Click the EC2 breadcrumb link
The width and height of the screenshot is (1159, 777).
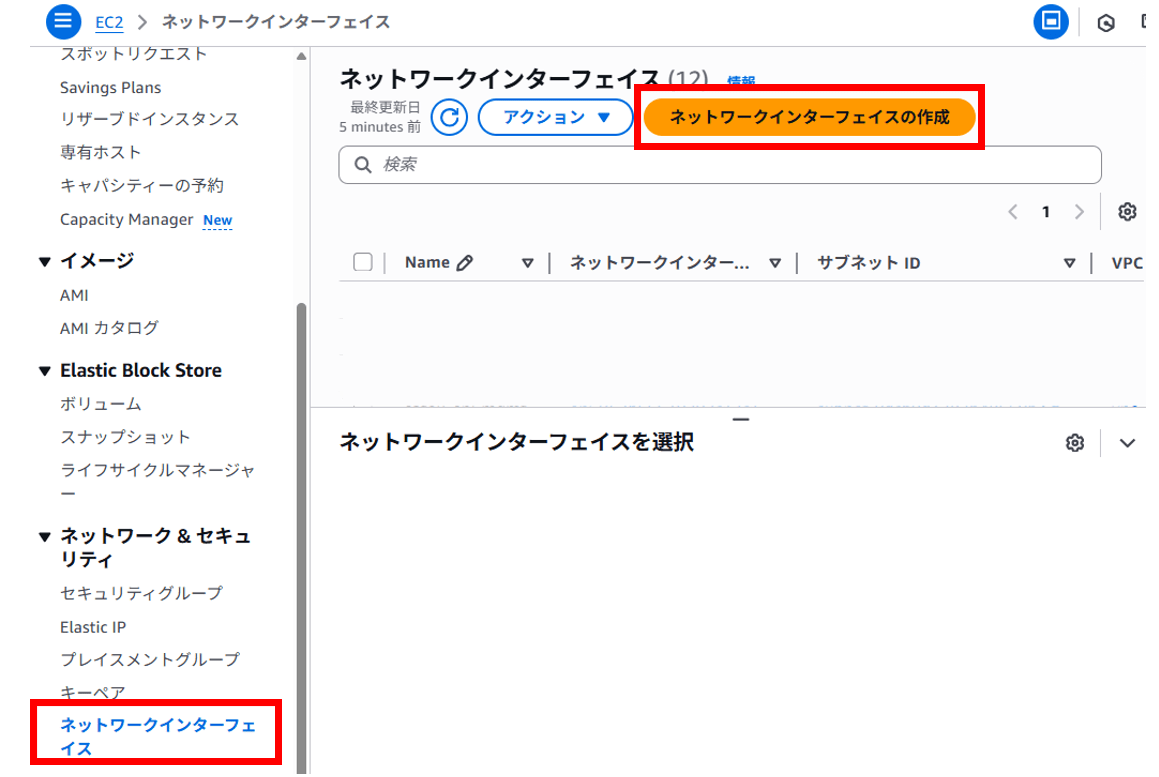point(109,21)
